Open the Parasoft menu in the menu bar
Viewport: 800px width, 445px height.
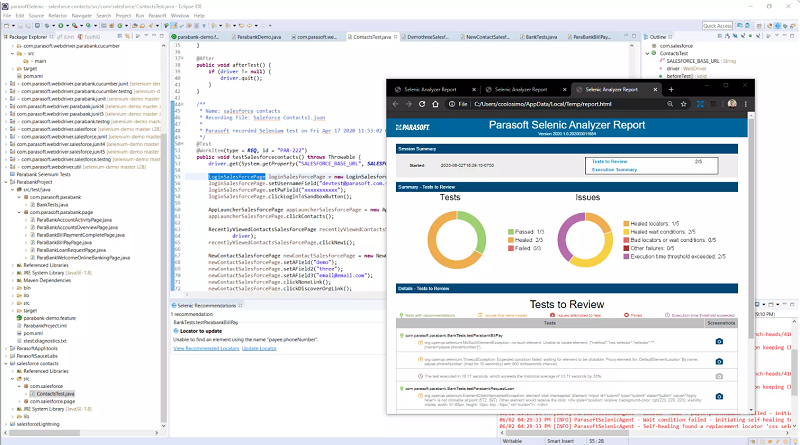click(x=157, y=16)
